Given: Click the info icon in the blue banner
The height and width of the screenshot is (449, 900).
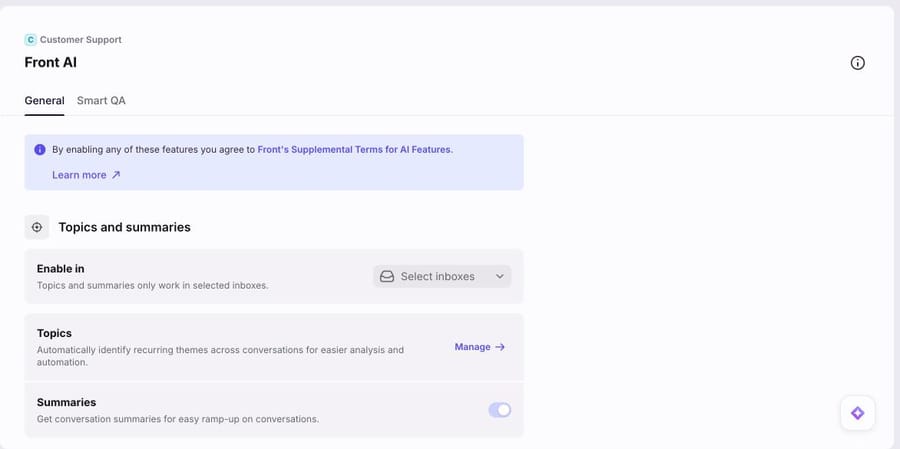Looking at the screenshot, I should (40, 149).
